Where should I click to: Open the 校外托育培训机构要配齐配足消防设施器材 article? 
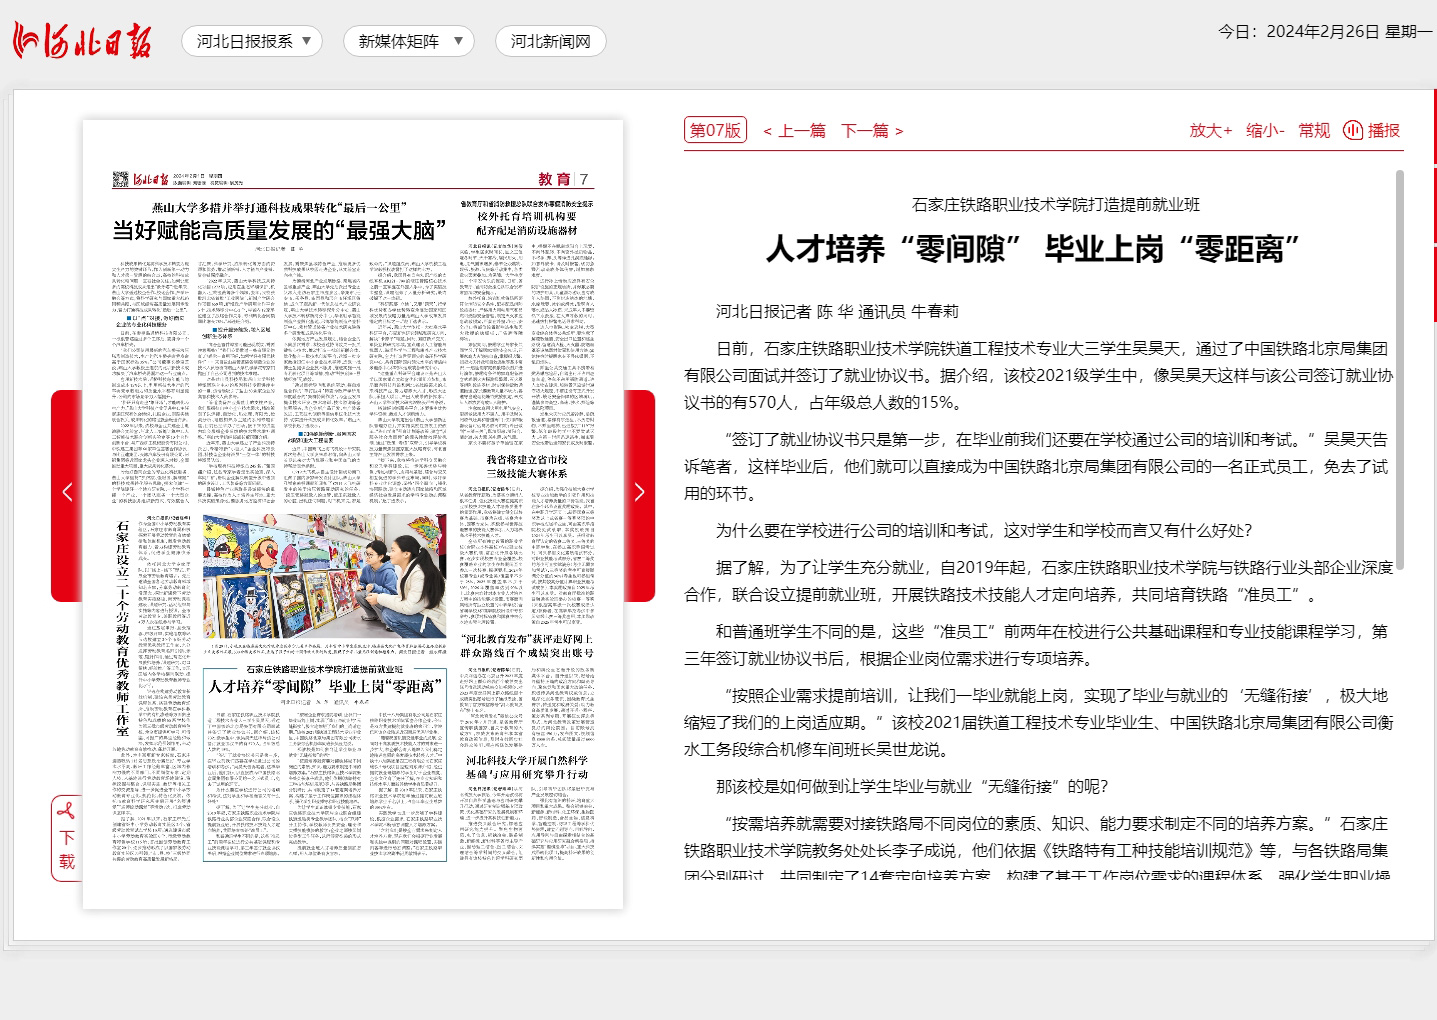[527, 223]
